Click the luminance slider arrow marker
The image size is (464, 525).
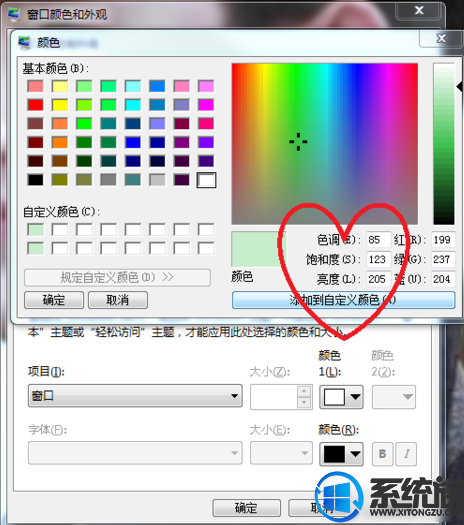[x=459, y=87]
